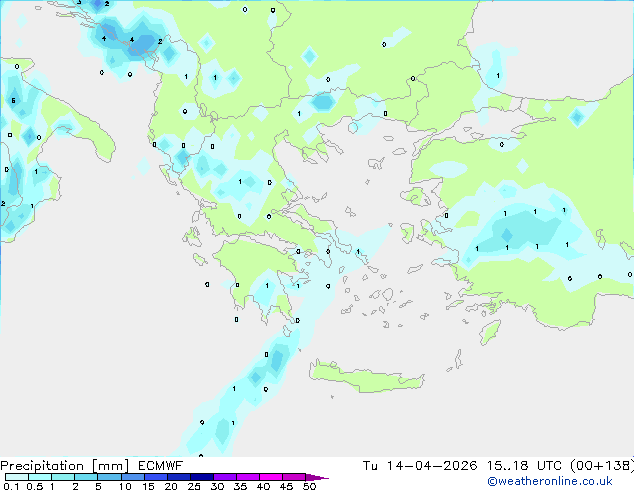The width and height of the screenshot is (634, 490).
Task: Click legend tick label '0.5'
Action: 35,486
